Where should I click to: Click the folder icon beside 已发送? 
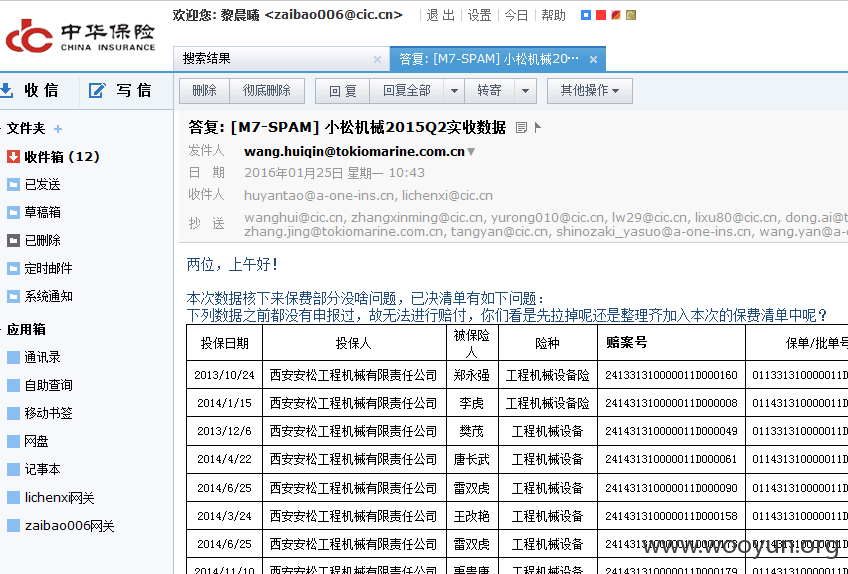13,184
